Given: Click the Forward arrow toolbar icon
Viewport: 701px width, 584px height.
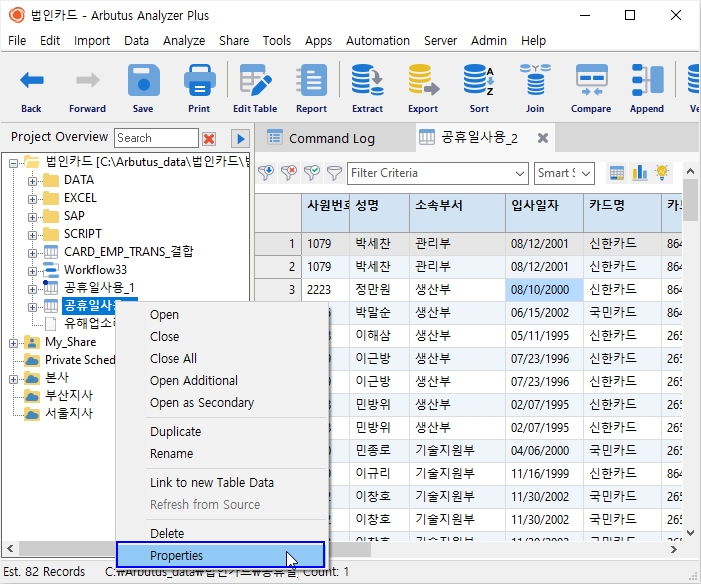Looking at the screenshot, I should pyautogui.click(x=88, y=81).
